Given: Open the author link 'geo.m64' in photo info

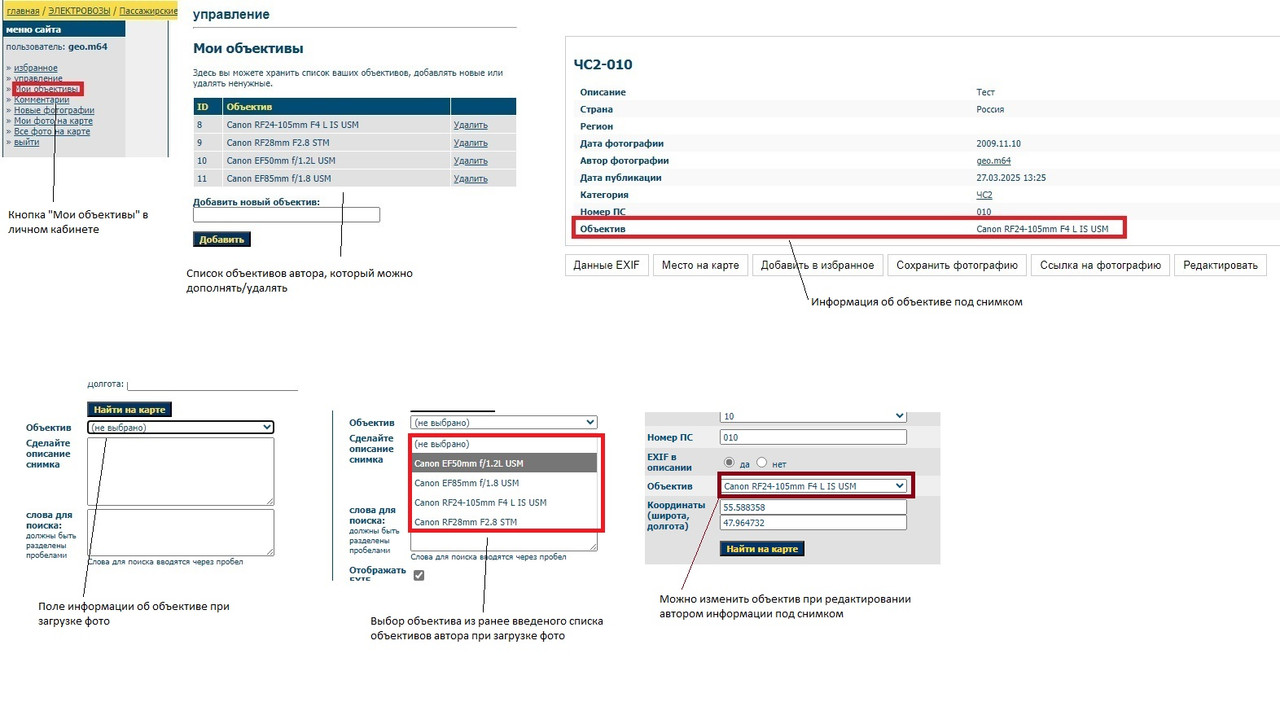Looking at the screenshot, I should [x=993, y=161].
